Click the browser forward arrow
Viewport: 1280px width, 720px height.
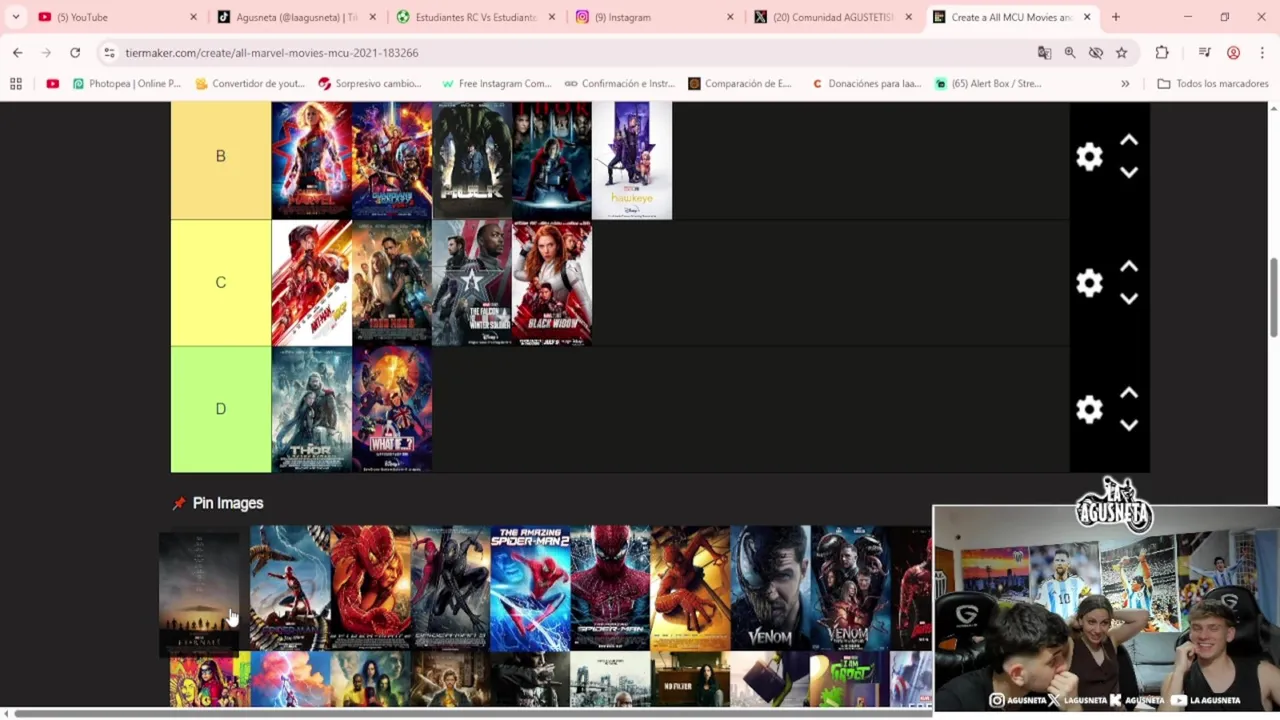(46, 53)
